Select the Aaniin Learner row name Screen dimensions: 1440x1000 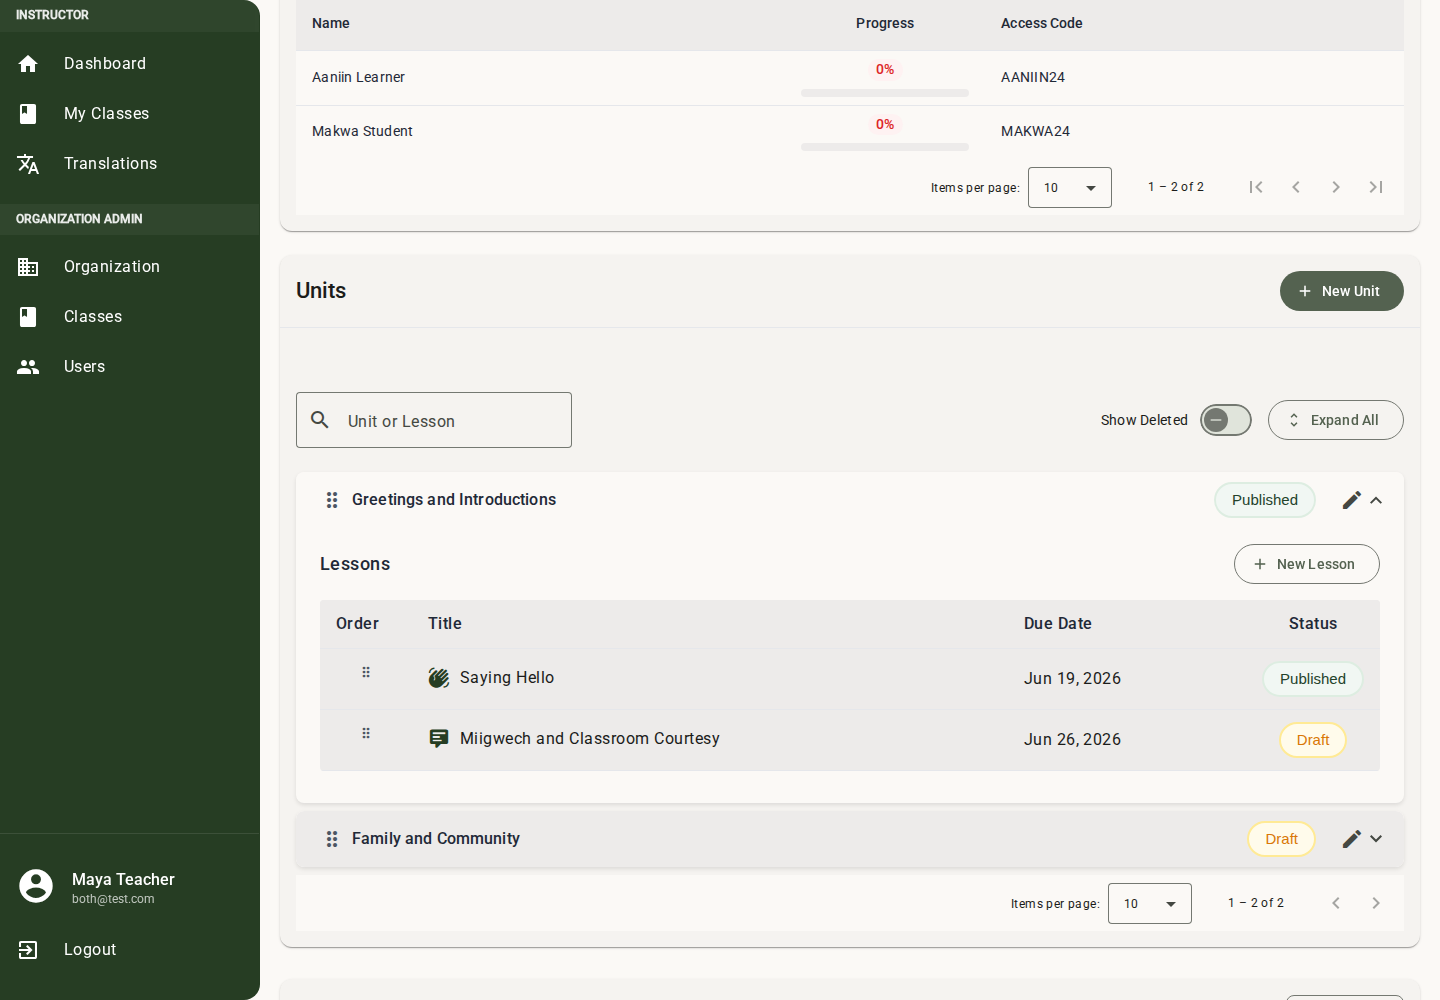(358, 77)
